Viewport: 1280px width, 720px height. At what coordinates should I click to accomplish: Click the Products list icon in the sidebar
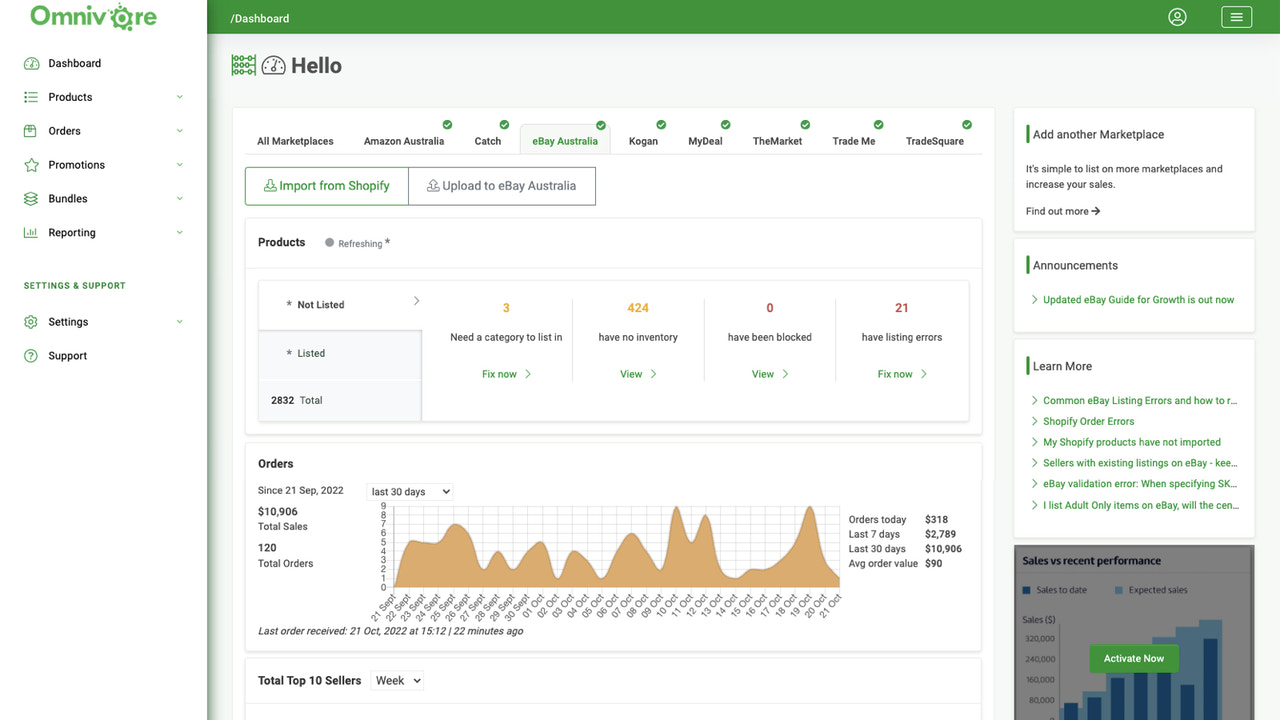click(29, 97)
